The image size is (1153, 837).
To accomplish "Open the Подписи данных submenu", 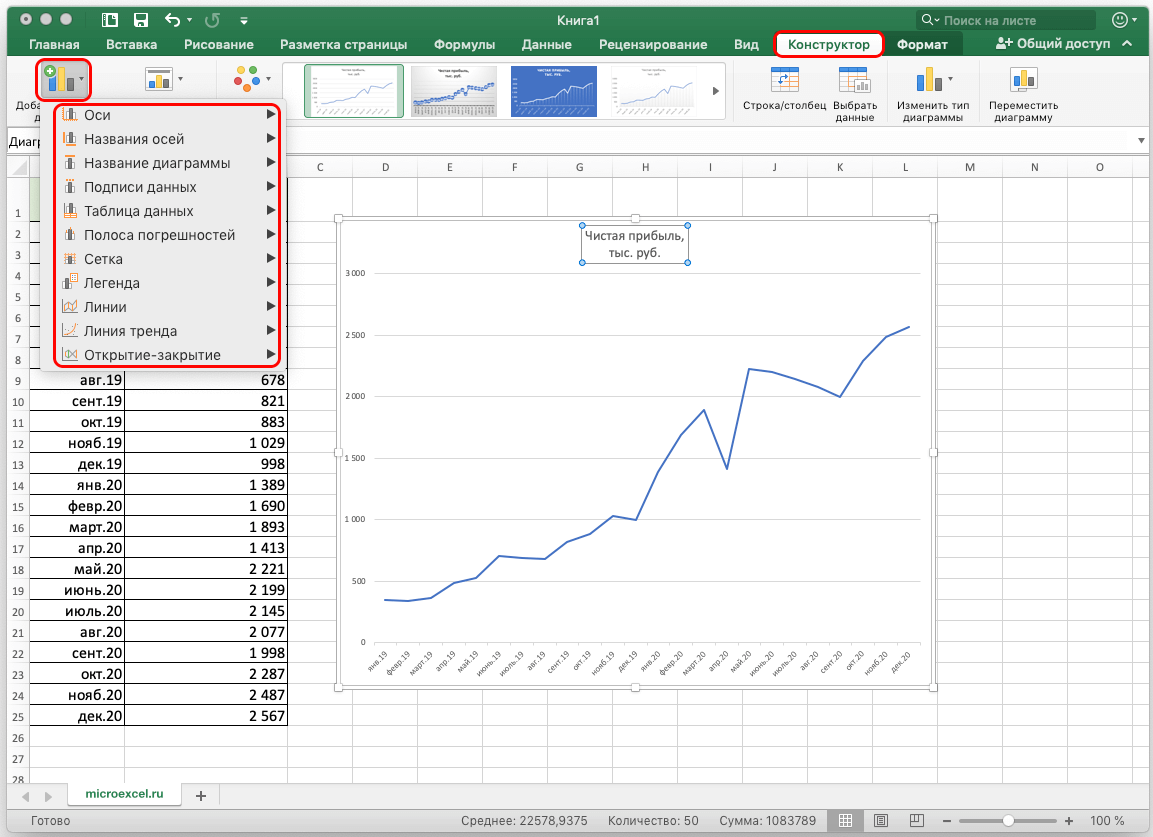I will (x=168, y=187).
